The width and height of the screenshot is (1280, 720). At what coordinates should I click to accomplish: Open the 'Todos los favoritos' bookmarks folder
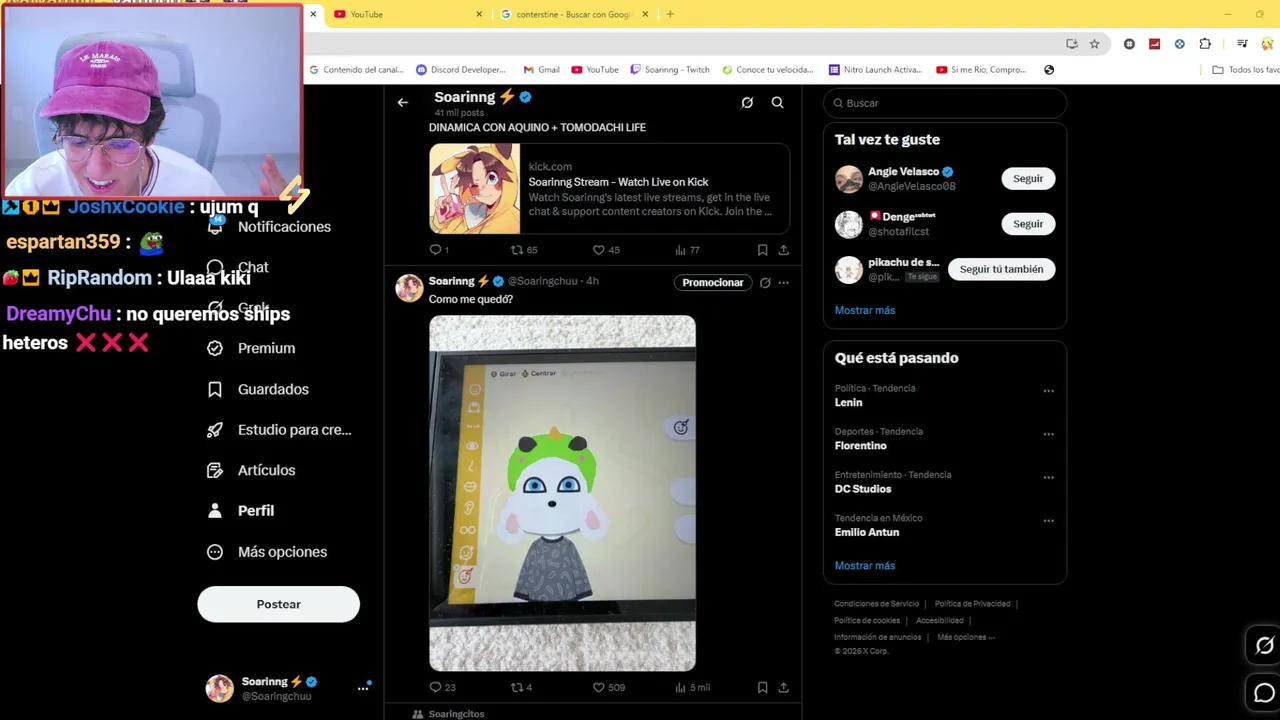click(1245, 70)
